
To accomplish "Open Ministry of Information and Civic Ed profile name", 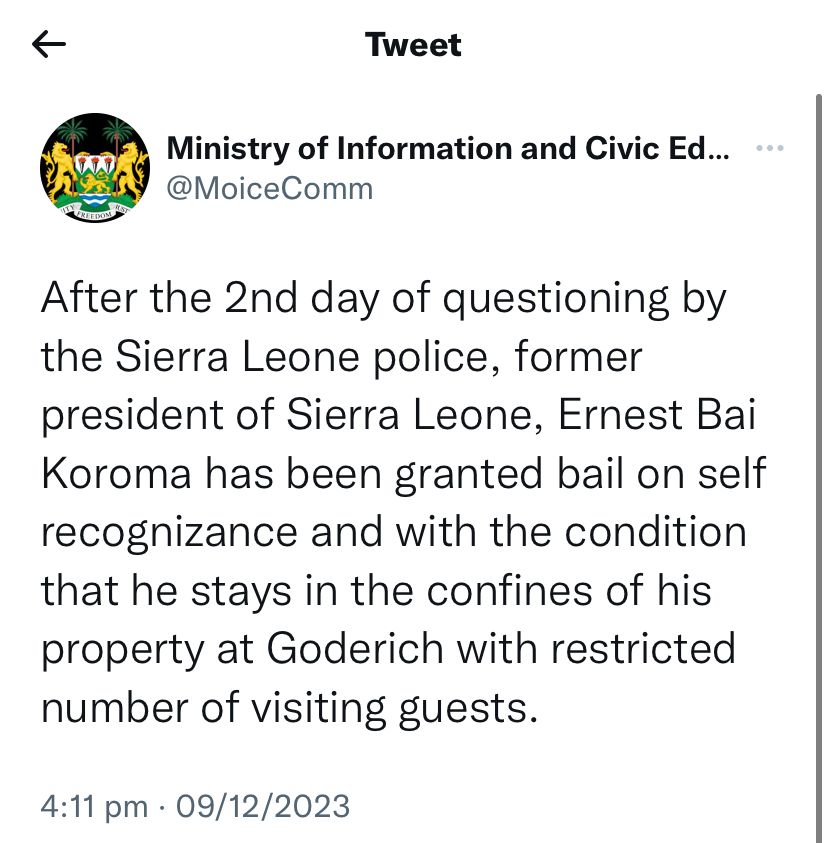I will coord(448,149).
